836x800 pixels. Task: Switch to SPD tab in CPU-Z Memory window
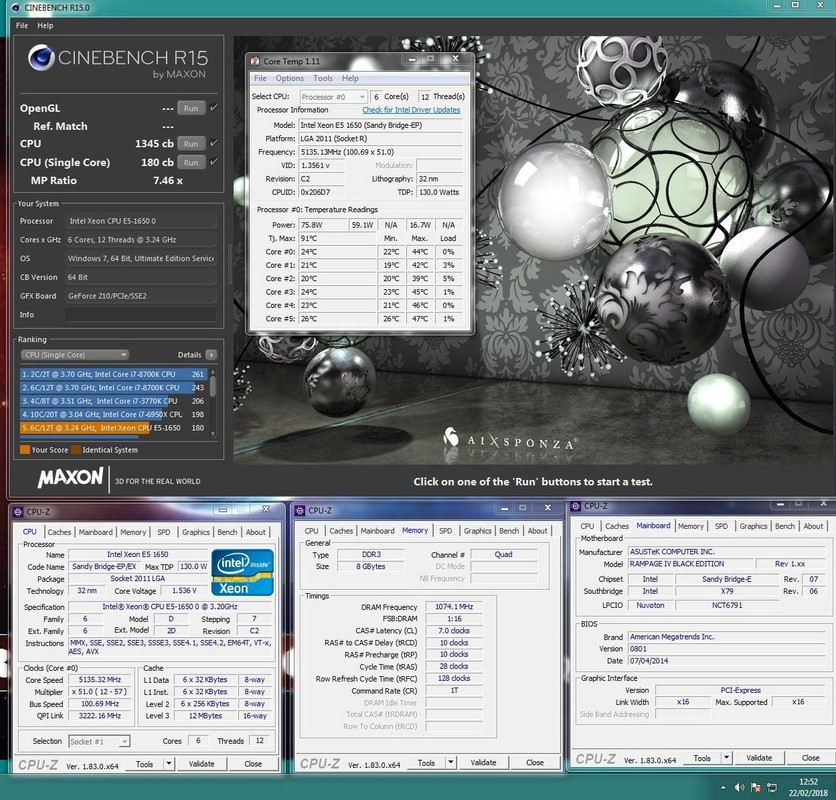coord(445,531)
